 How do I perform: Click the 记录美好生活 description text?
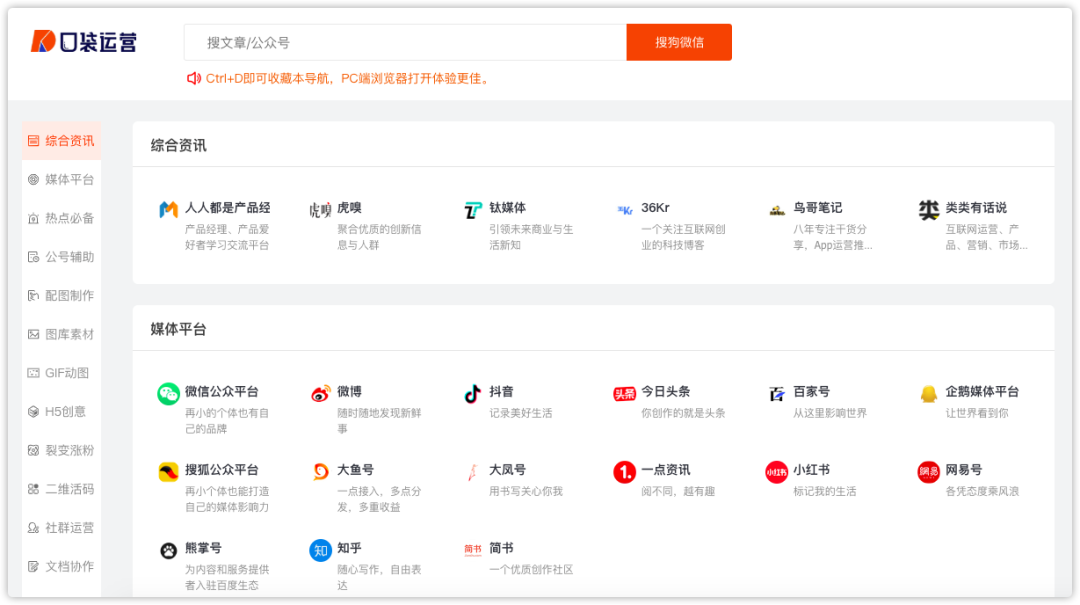click(x=521, y=413)
